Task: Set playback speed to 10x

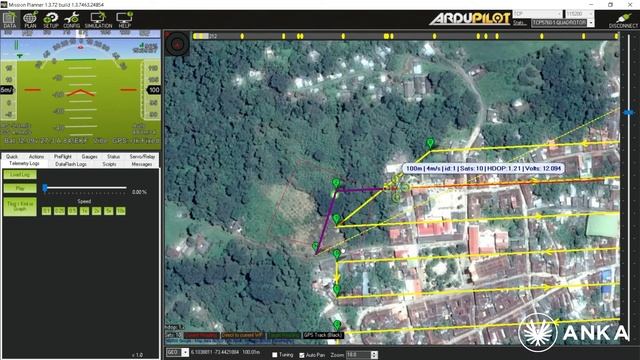Action: click(x=120, y=211)
